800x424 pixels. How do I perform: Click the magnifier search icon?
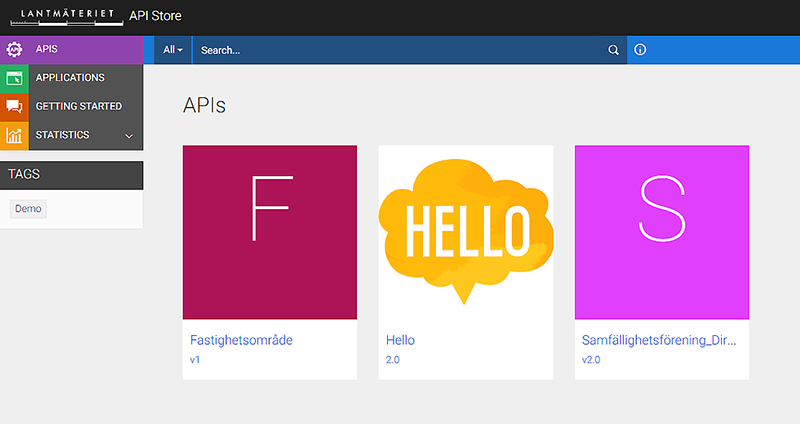tap(613, 50)
